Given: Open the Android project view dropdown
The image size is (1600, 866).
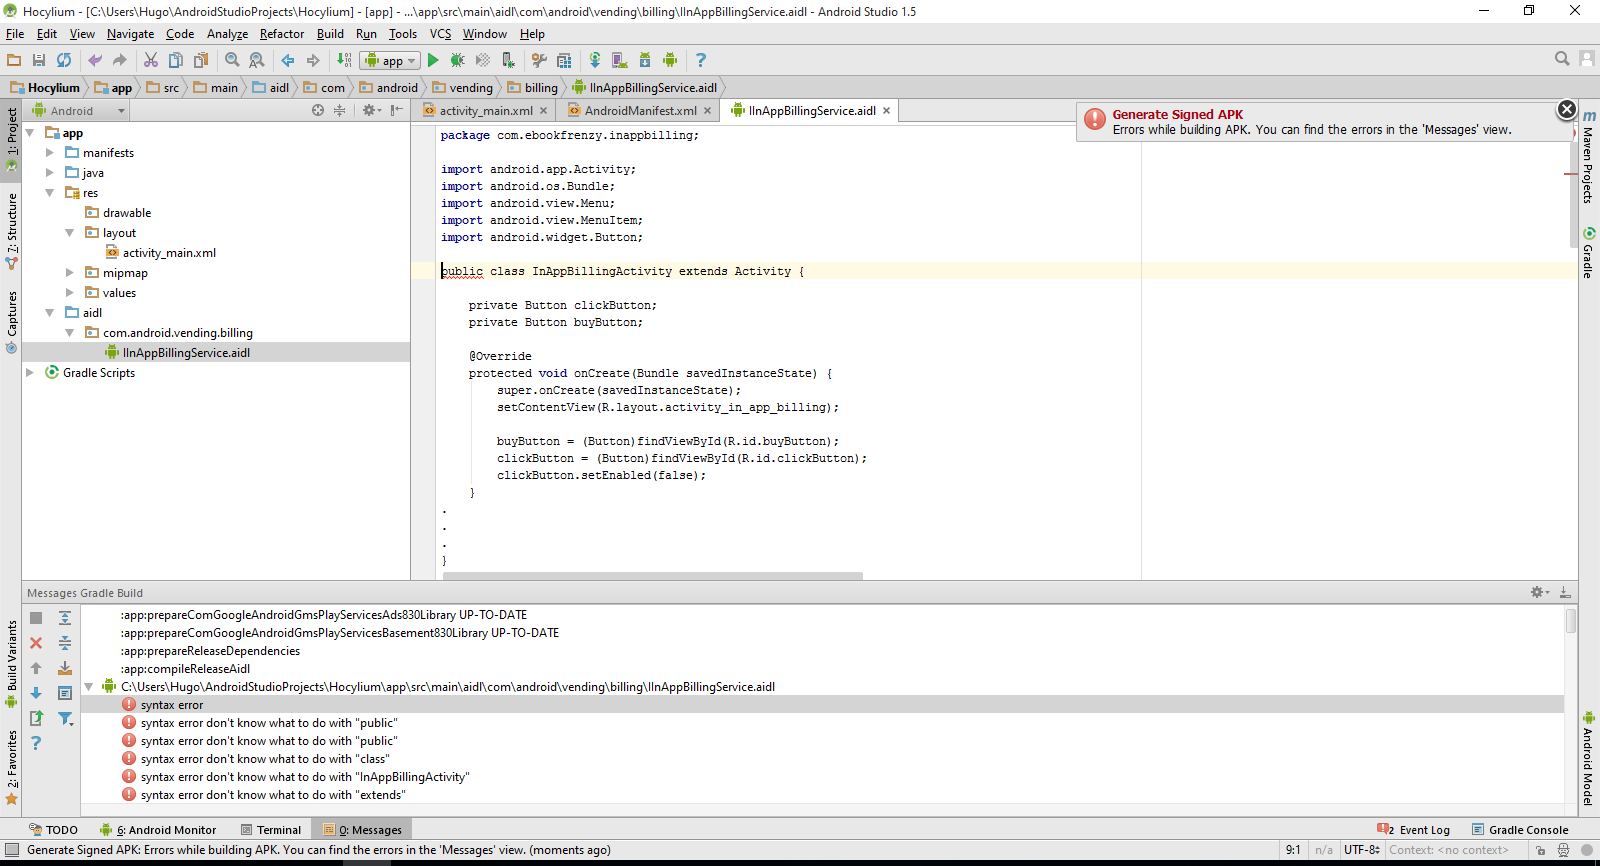Looking at the screenshot, I should 79,110.
